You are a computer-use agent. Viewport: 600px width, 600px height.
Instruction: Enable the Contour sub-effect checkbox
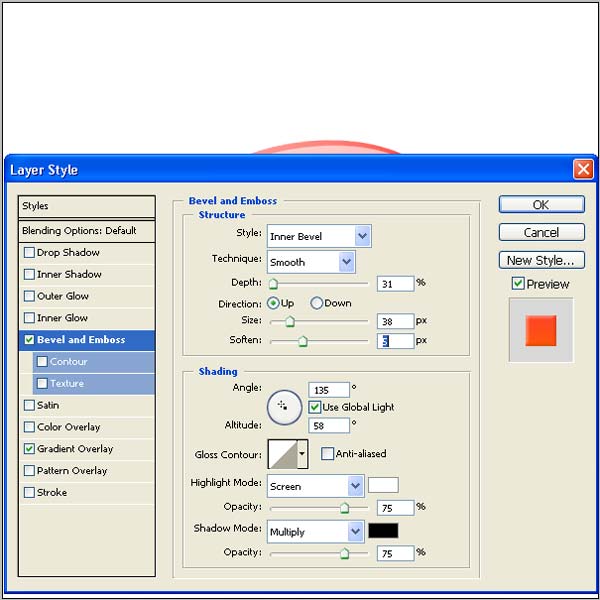coord(42,362)
